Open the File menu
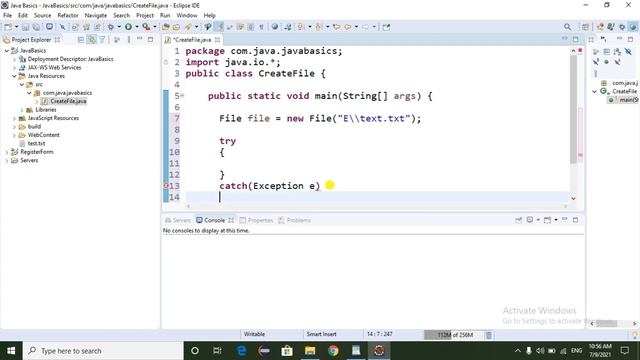The height and width of the screenshot is (360, 640). coord(7,16)
